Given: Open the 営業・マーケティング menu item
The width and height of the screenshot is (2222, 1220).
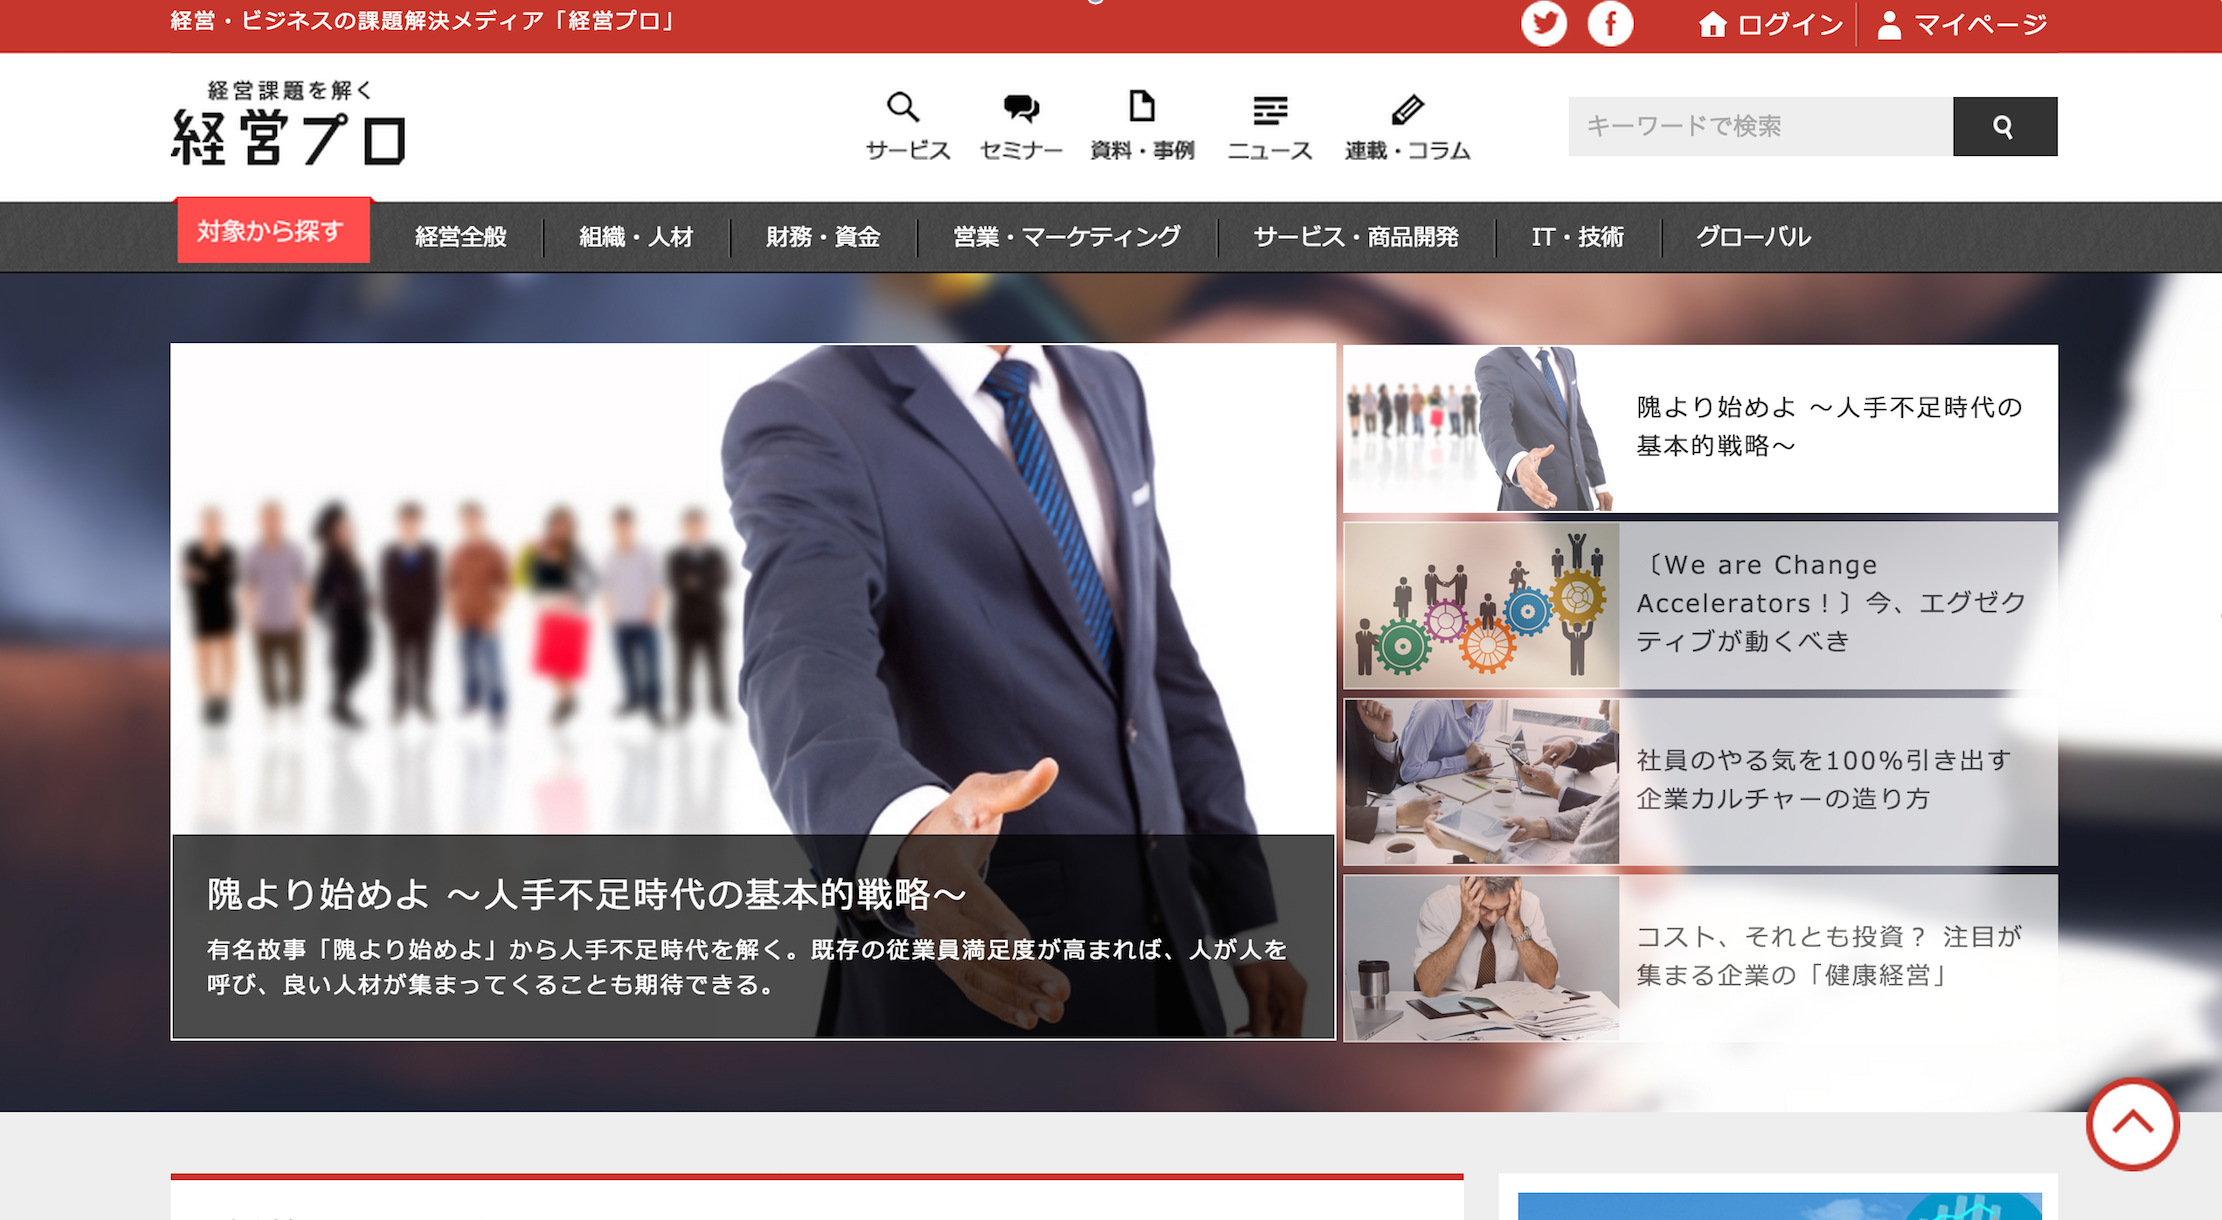Looking at the screenshot, I should (x=1067, y=237).
